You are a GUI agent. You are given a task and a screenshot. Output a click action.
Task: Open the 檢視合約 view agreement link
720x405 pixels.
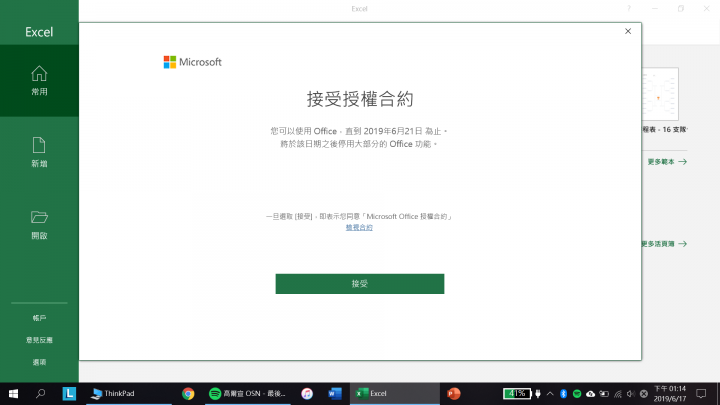click(359, 227)
